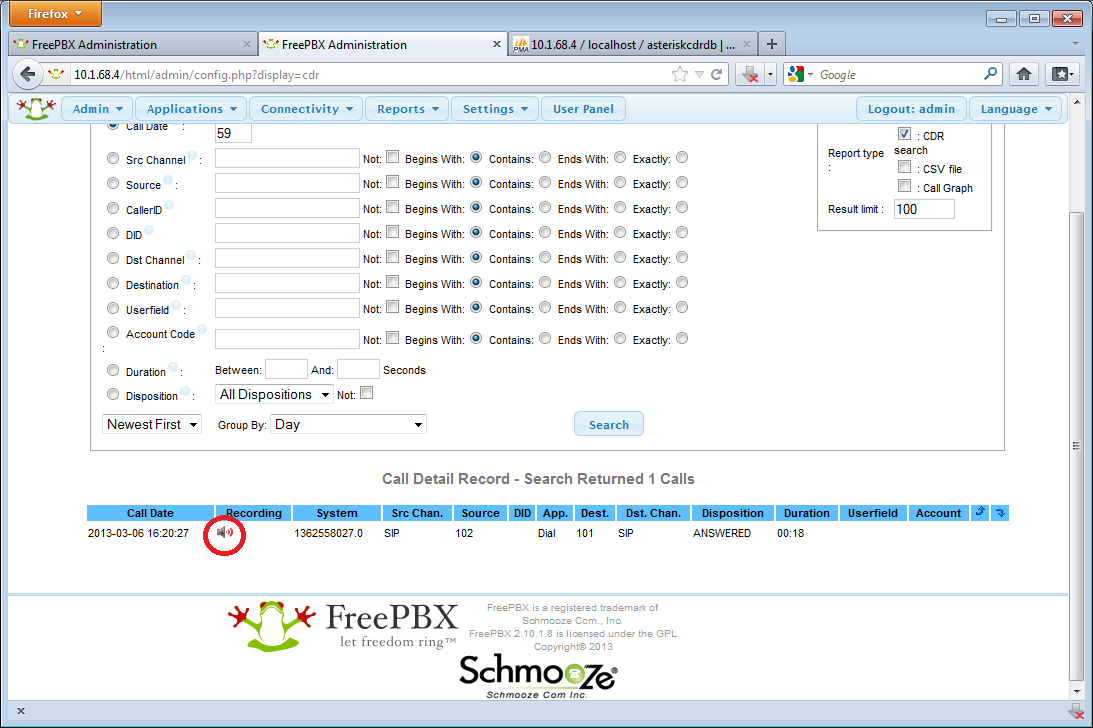Image resolution: width=1093 pixels, height=728 pixels.
Task: Click the Logout: admin button
Action: pyautogui.click(x=911, y=109)
